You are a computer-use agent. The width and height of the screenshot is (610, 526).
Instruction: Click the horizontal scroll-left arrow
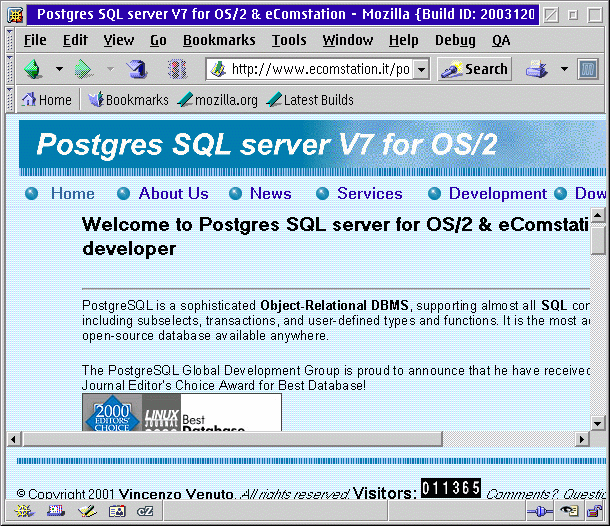coord(14,440)
